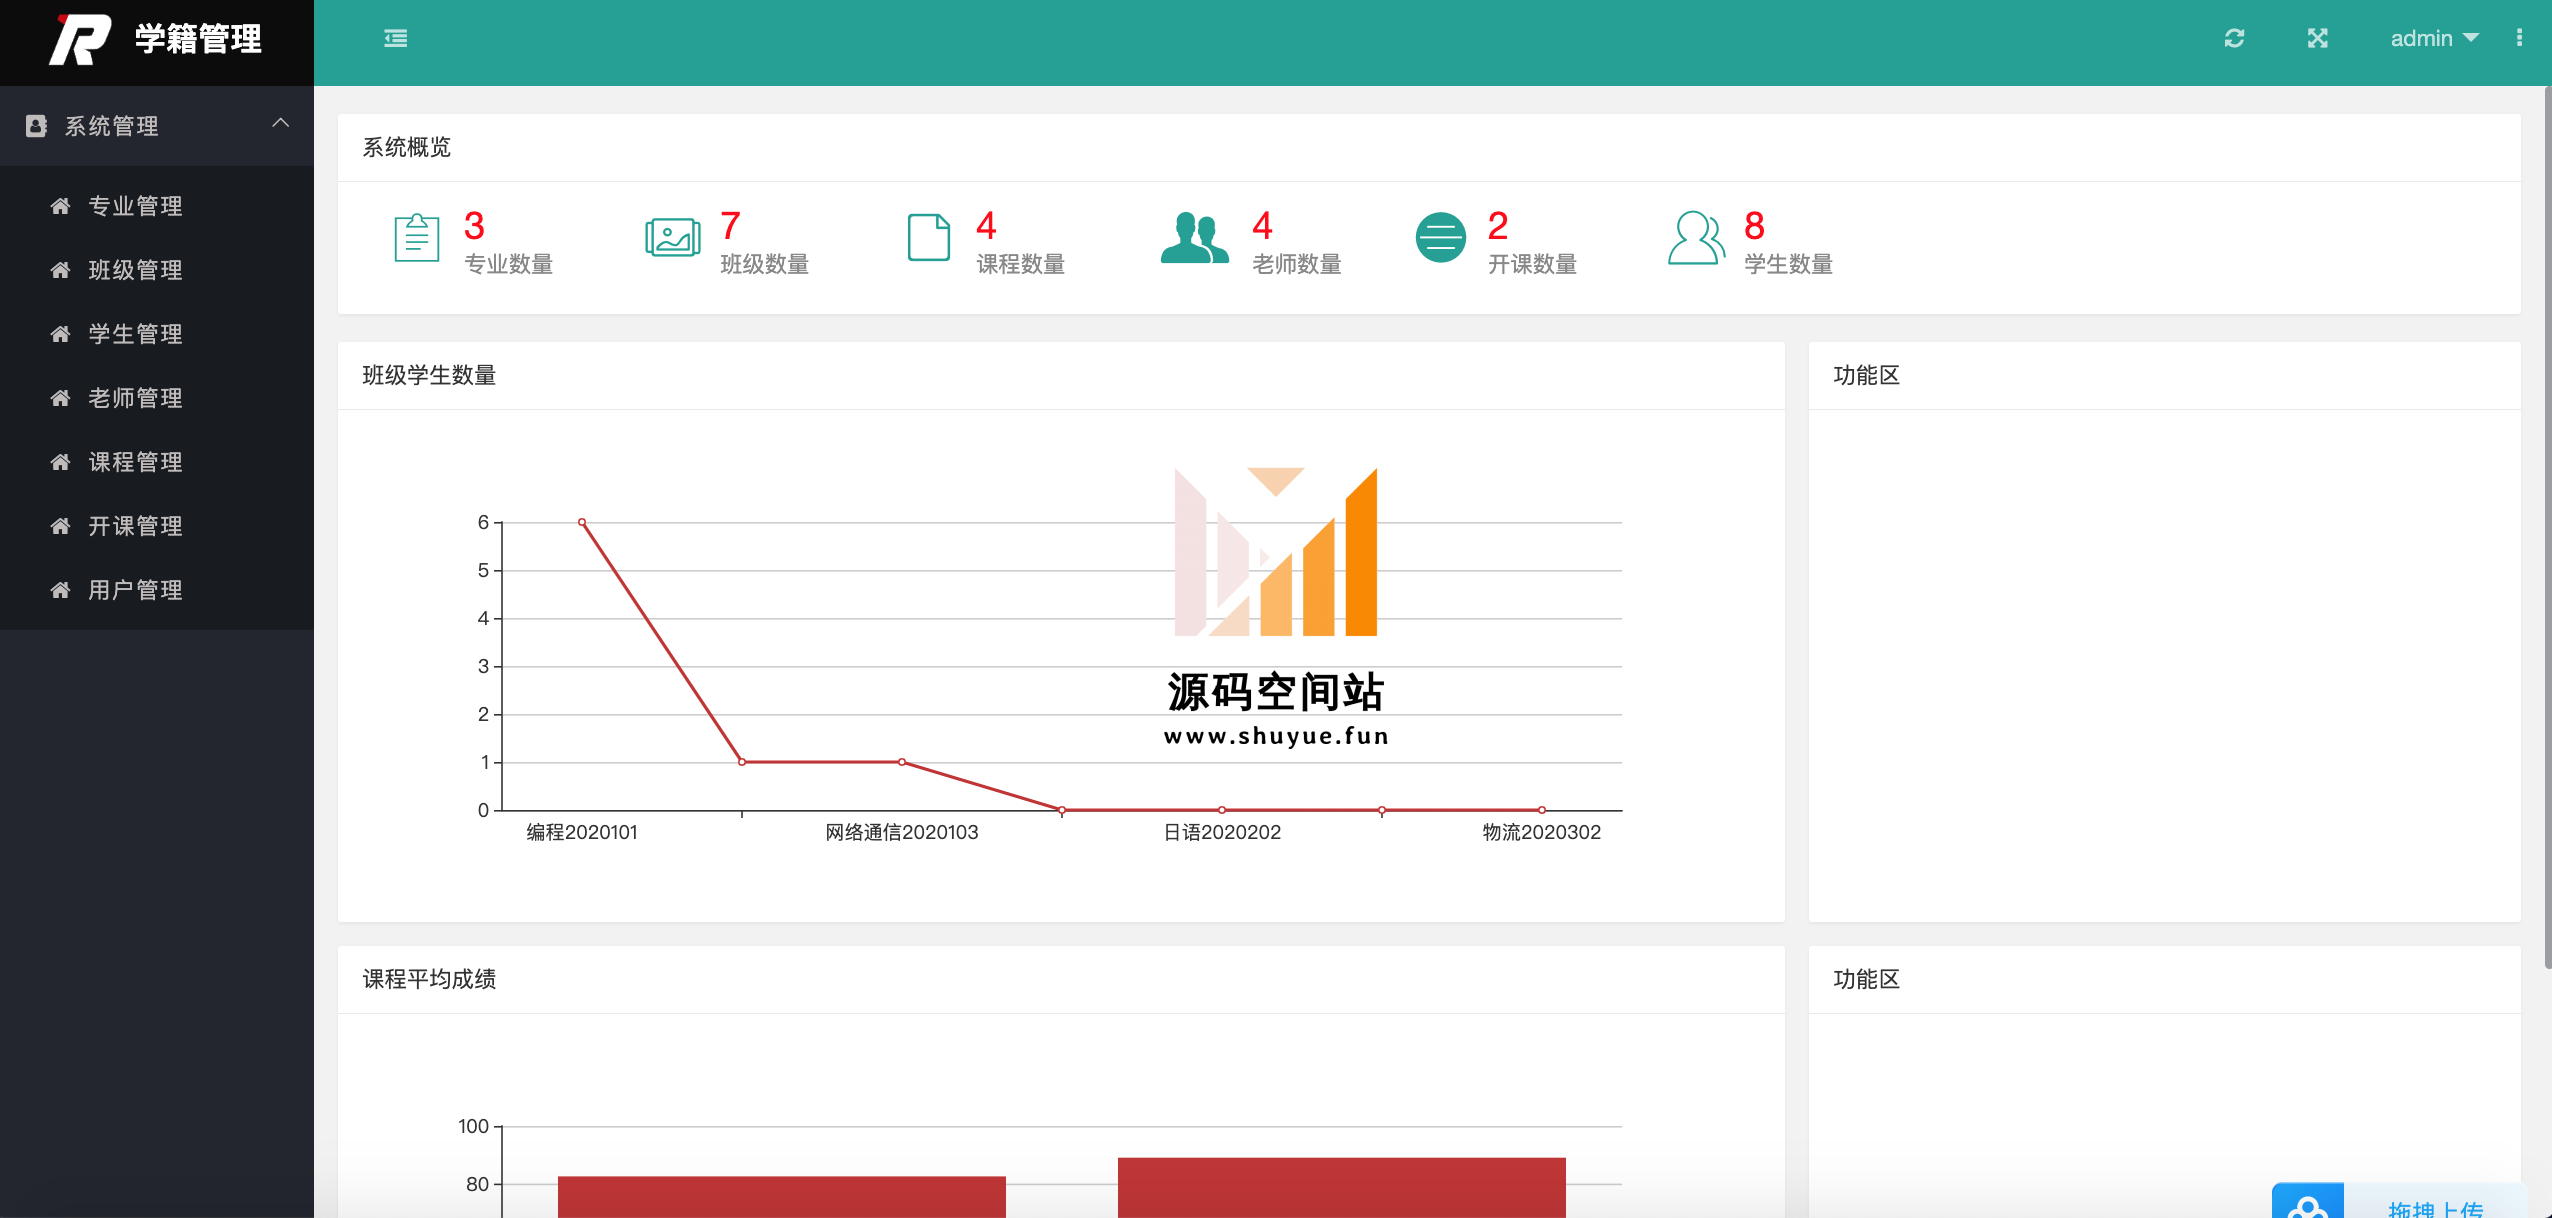
Task: Click the page vertical scrollbar
Action: pyautogui.click(x=2547, y=528)
